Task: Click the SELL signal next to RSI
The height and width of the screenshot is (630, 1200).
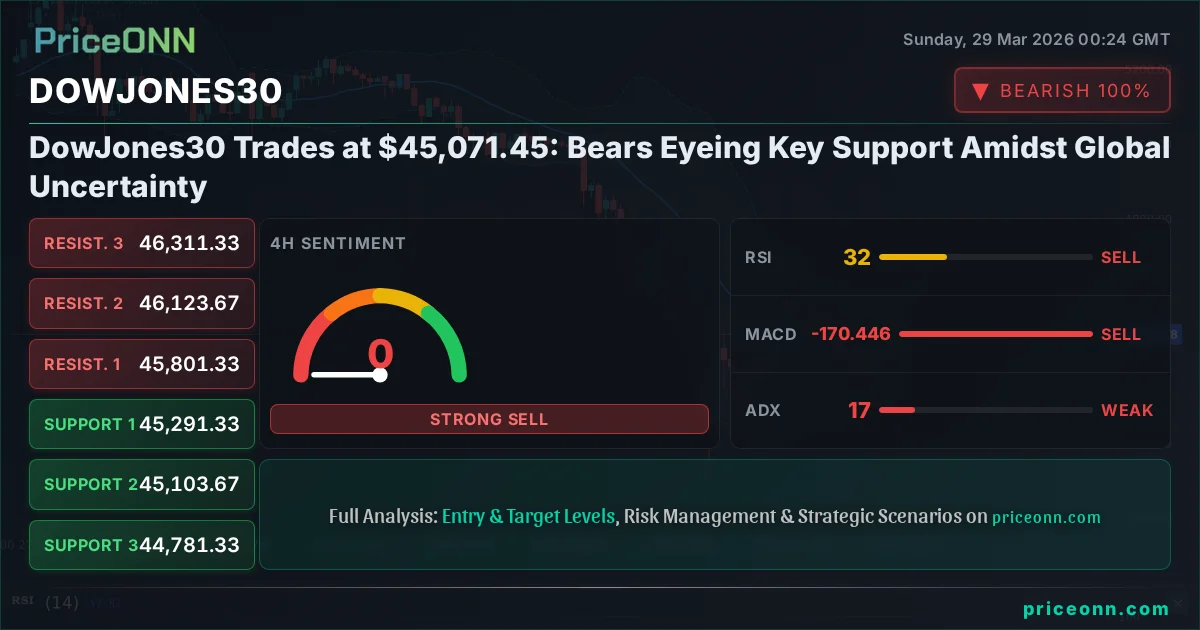Action: click(x=1122, y=257)
